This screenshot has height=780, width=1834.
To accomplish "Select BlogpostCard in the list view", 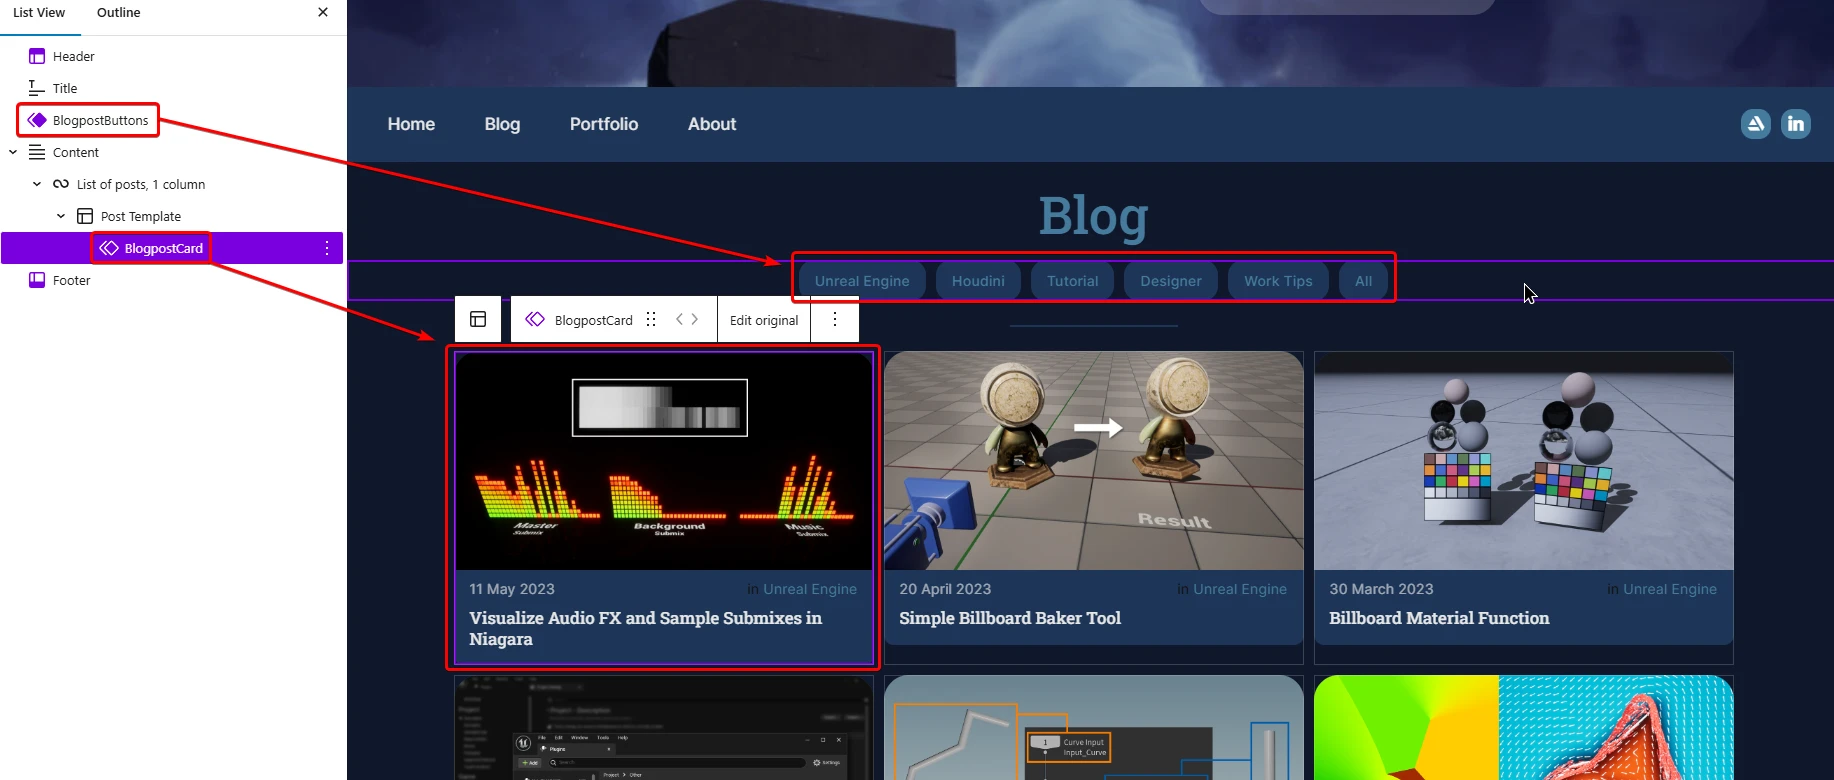I will pyautogui.click(x=164, y=249).
